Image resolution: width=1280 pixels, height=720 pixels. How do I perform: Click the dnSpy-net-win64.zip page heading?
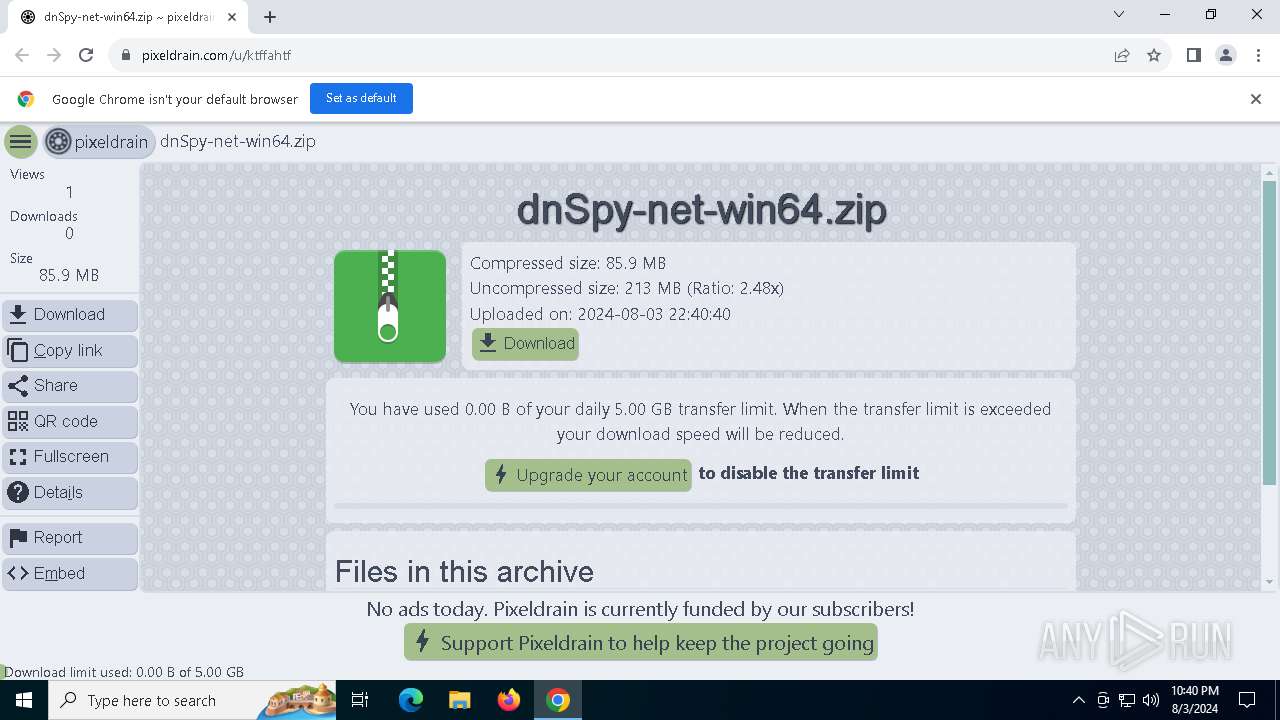pos(701,211)
